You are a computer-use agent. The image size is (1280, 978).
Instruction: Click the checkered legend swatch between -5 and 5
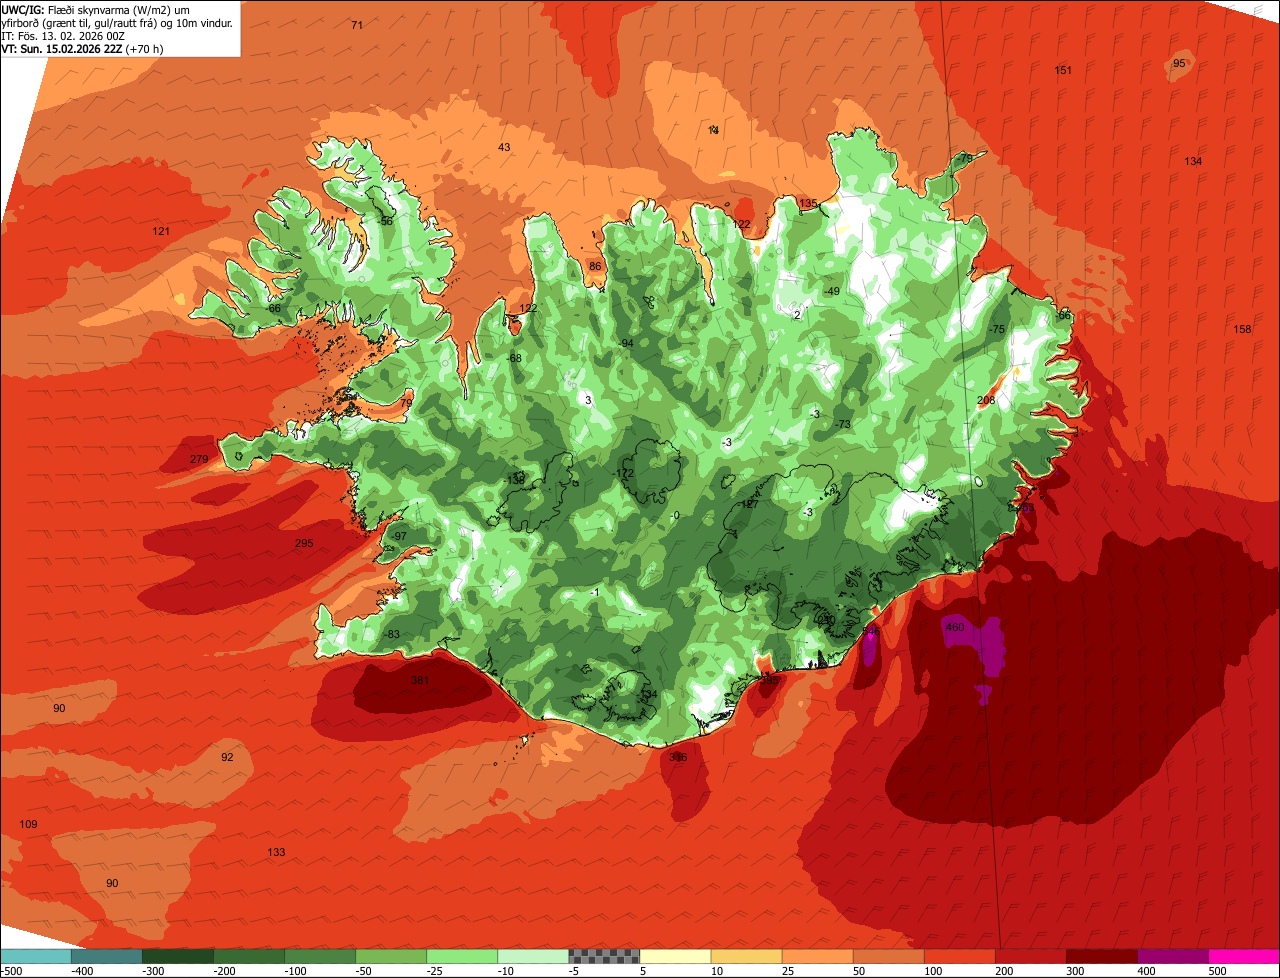pyautogui.click(x=604, y=956)
